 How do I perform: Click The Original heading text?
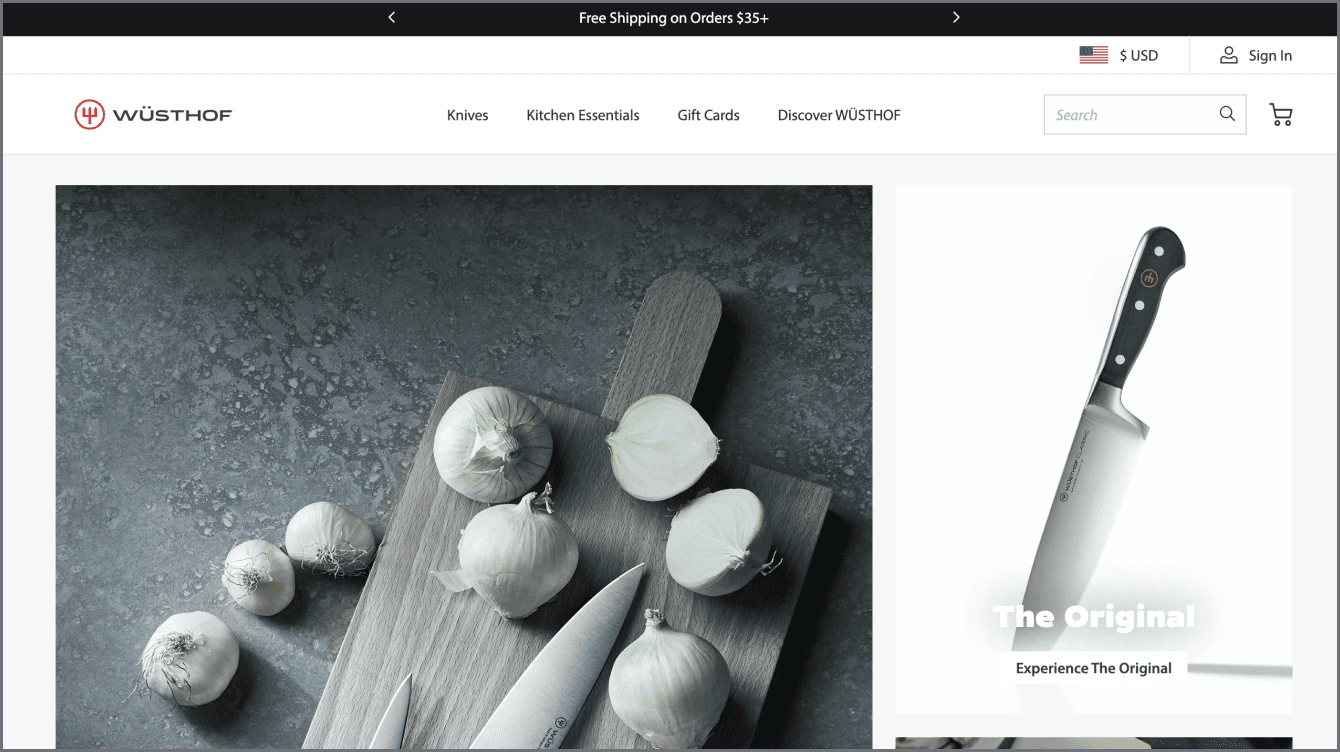pos(1093,616)
